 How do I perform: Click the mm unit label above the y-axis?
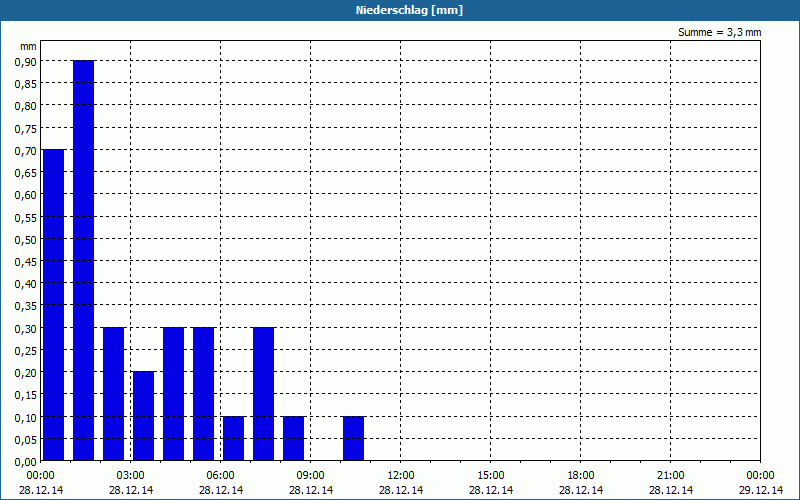pyautogui.click(x=28, y=46)
